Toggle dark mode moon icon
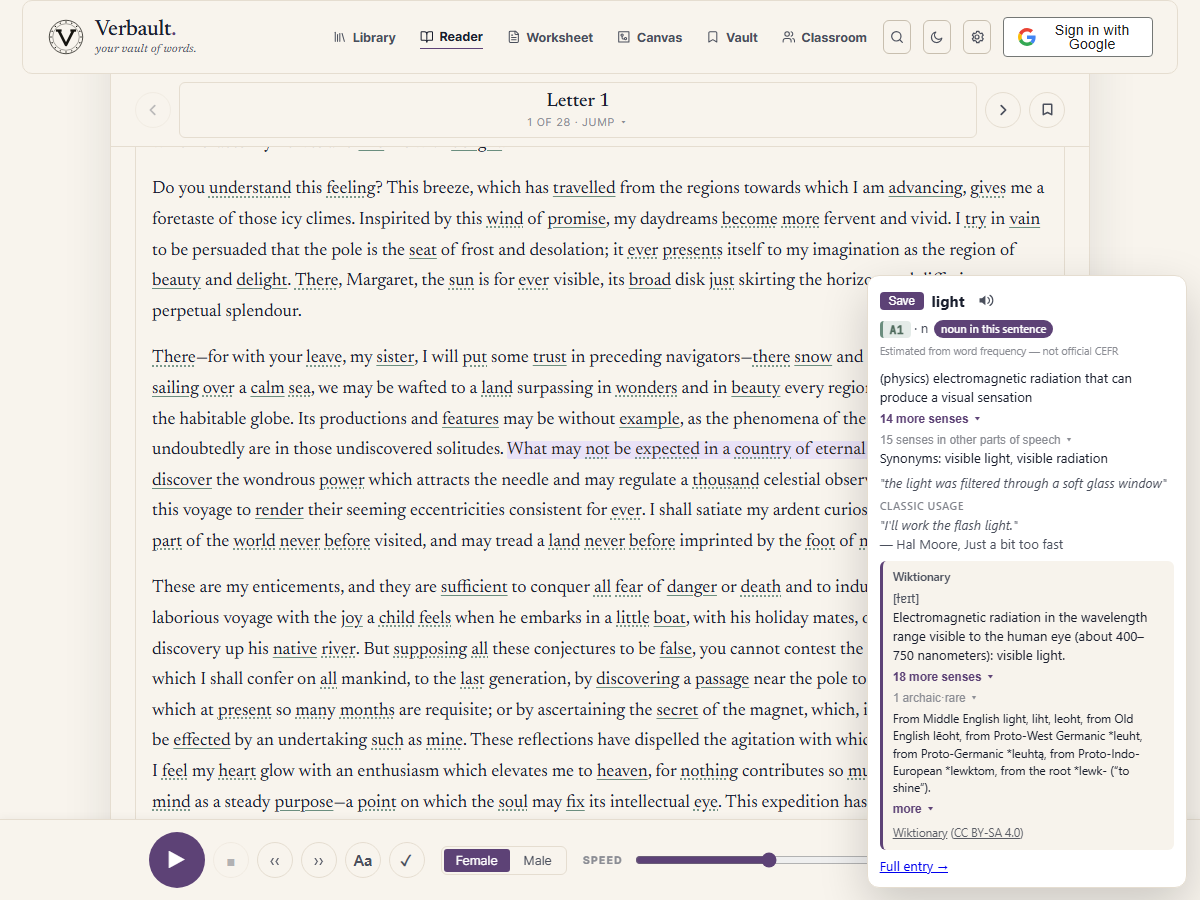Image resolution: width=1200 pixels, height=900 pixels. click(937, 37)
